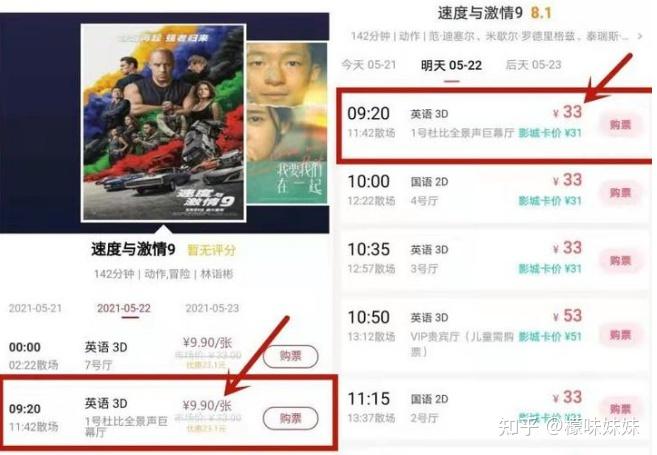Click the 暂无评分 rating label
This screenshot has width=657, height=455.
[212, 250]
